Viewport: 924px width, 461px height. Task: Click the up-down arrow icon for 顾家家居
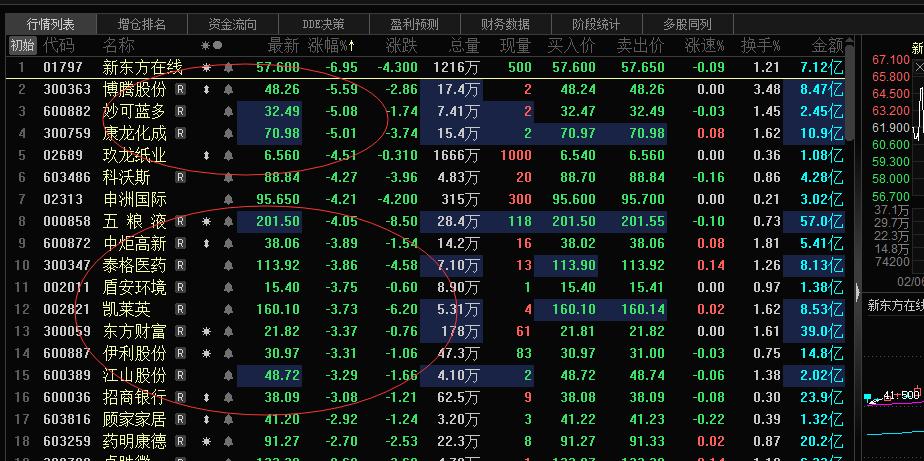206,420
